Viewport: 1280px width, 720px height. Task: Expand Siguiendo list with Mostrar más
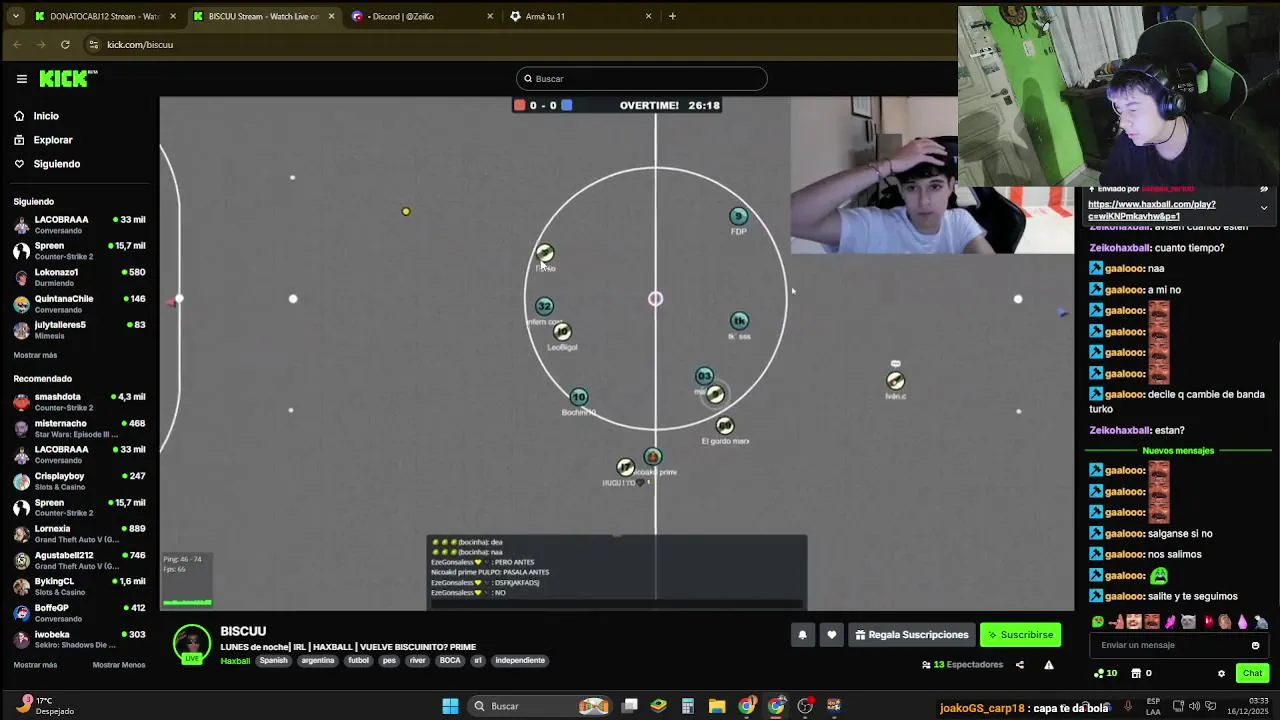35,355
